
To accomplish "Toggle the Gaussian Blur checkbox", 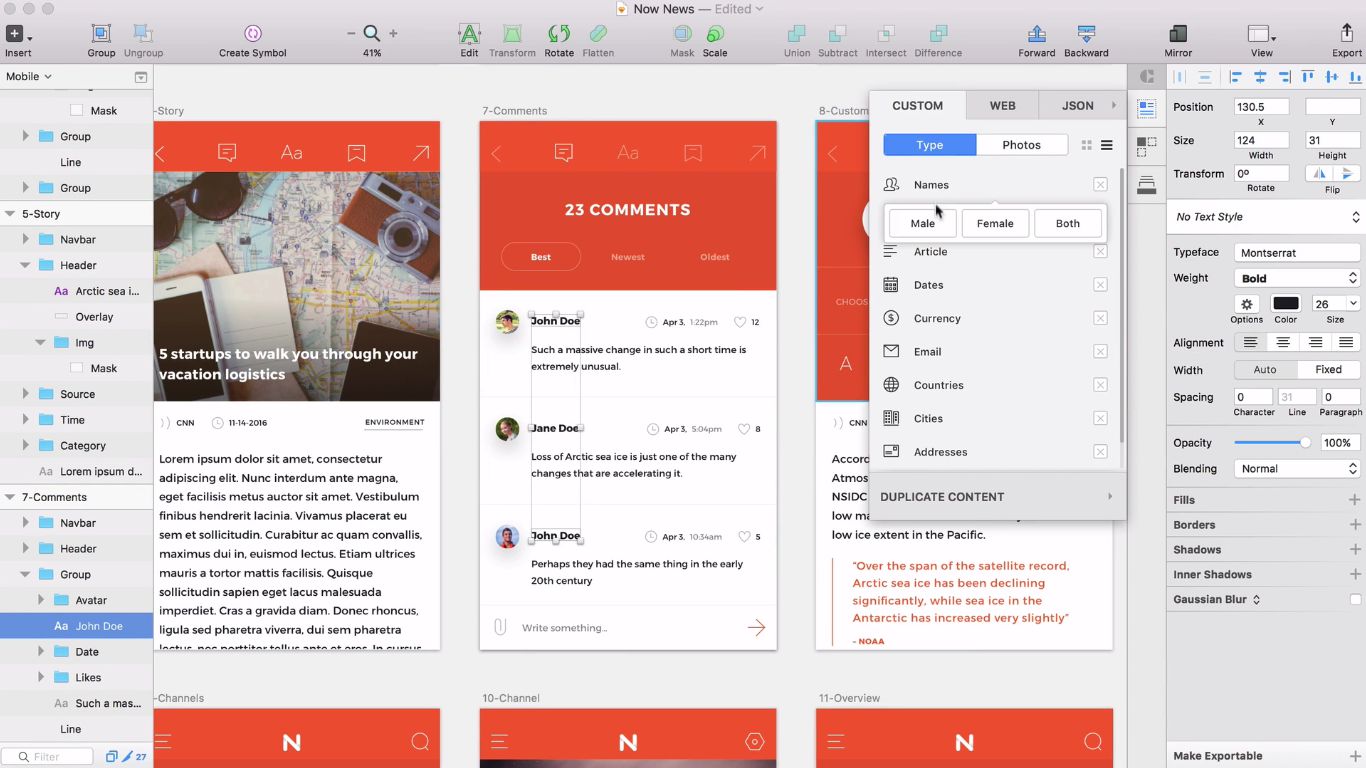I will [x=1355, y=600].
